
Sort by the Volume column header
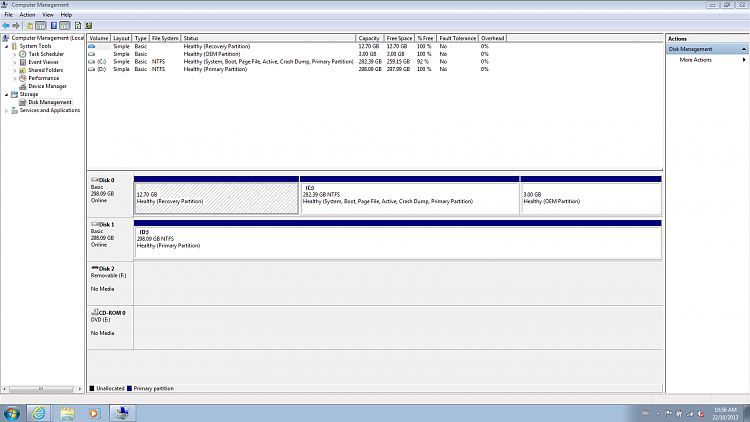pos(99,38)
